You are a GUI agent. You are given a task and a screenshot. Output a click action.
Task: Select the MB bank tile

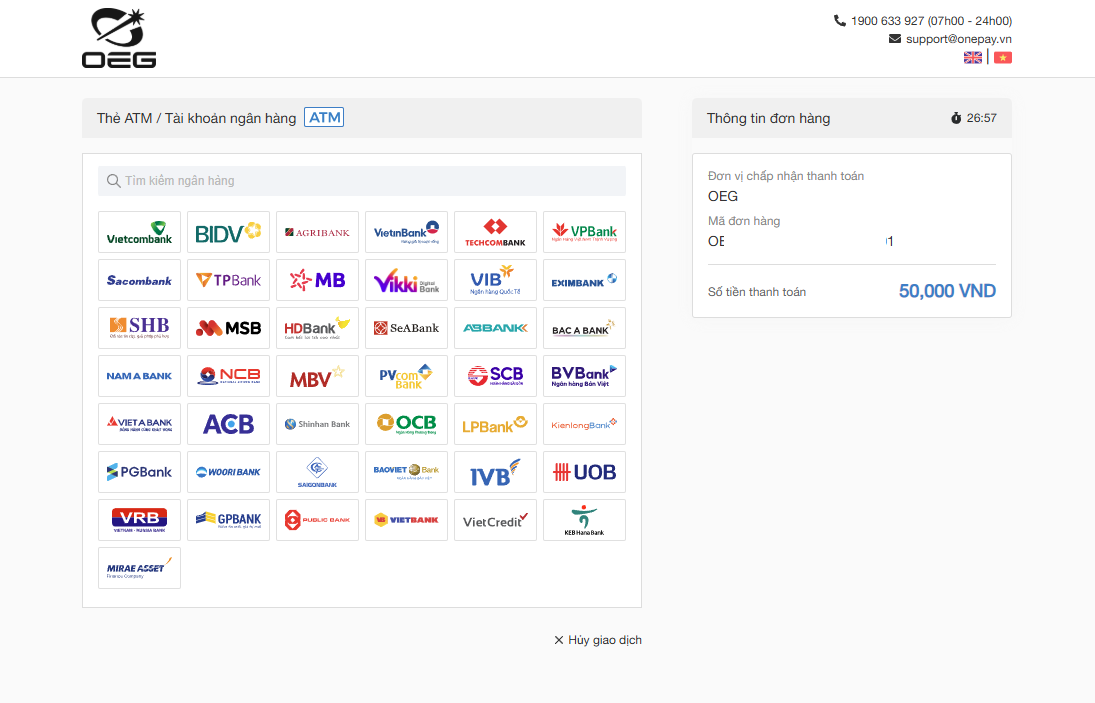click(x=318, y=280)
